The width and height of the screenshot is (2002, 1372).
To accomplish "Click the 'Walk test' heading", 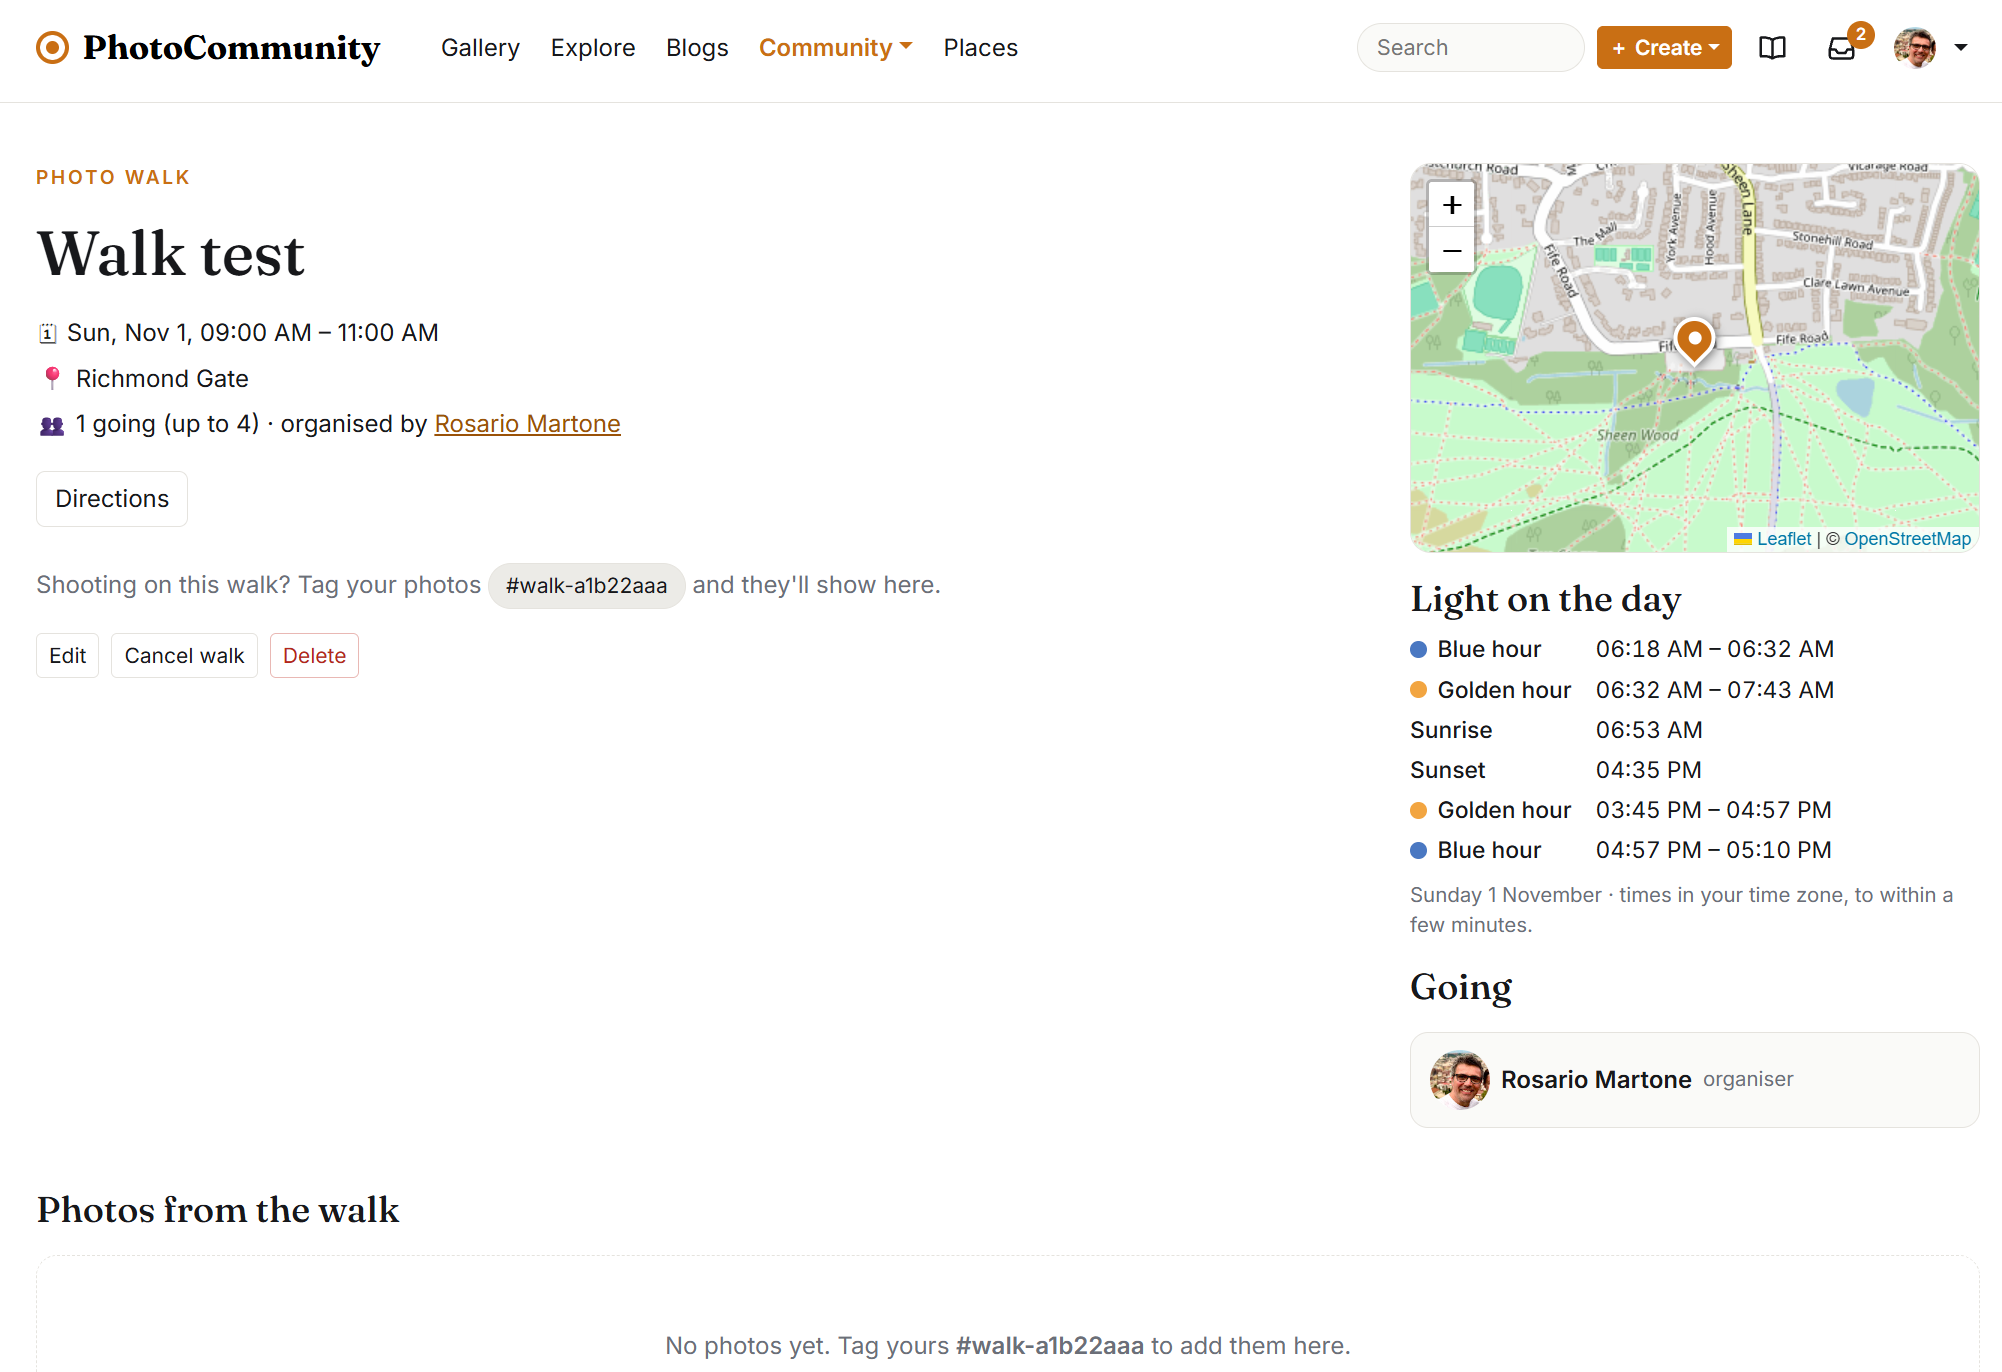I will tap(170, 254).
